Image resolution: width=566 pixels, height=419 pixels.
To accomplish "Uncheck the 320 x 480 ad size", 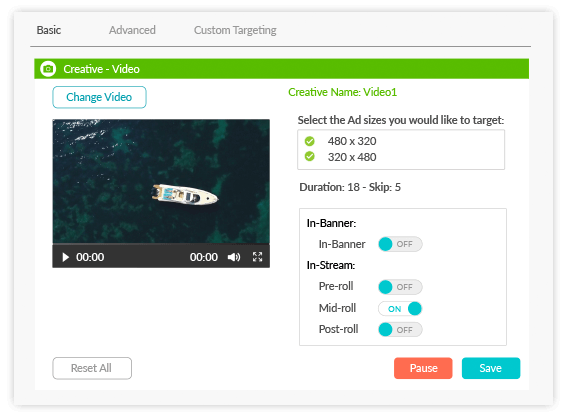I will point(309,157).
